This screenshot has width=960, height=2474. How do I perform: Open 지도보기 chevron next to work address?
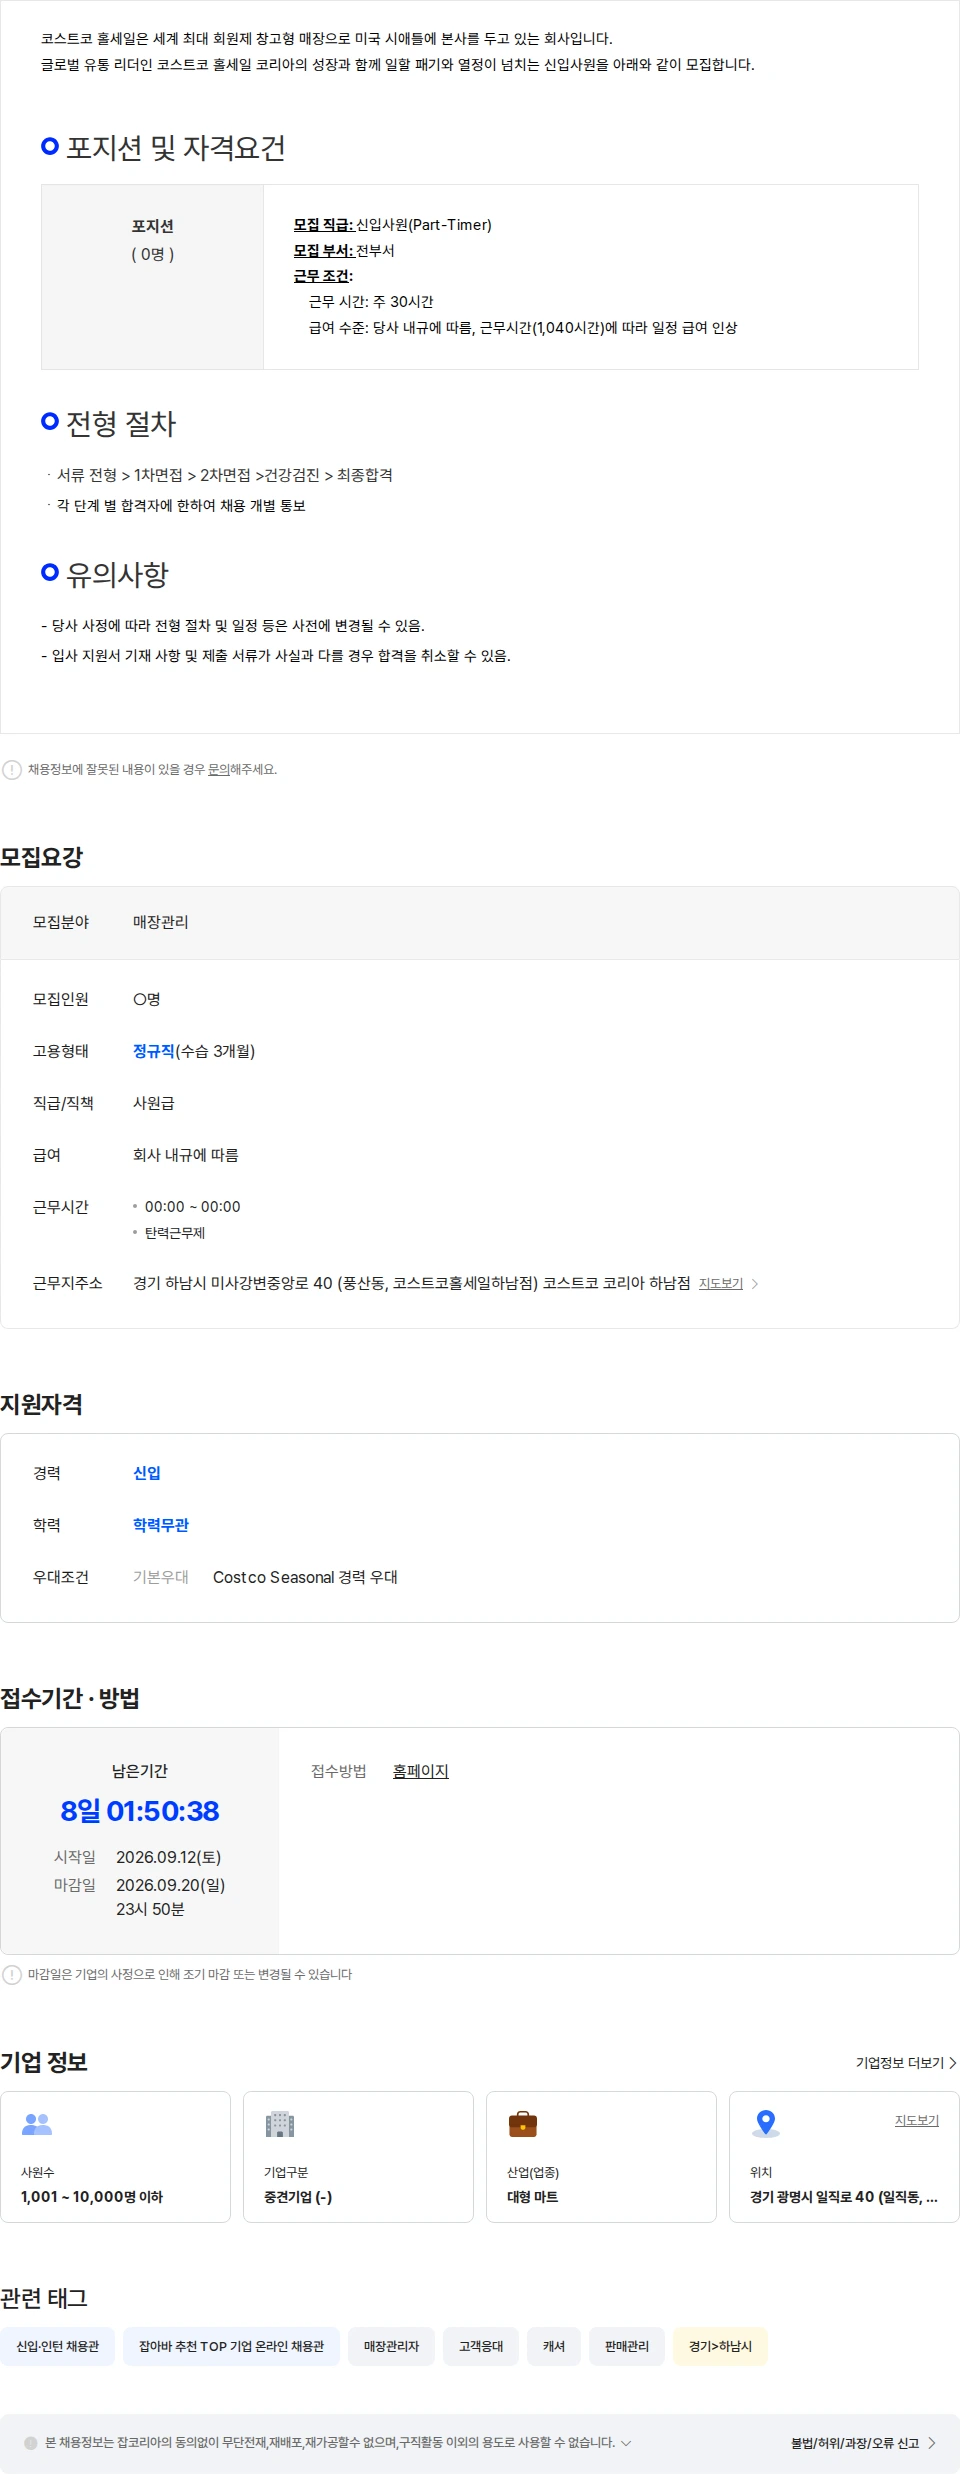point(755,1284)
